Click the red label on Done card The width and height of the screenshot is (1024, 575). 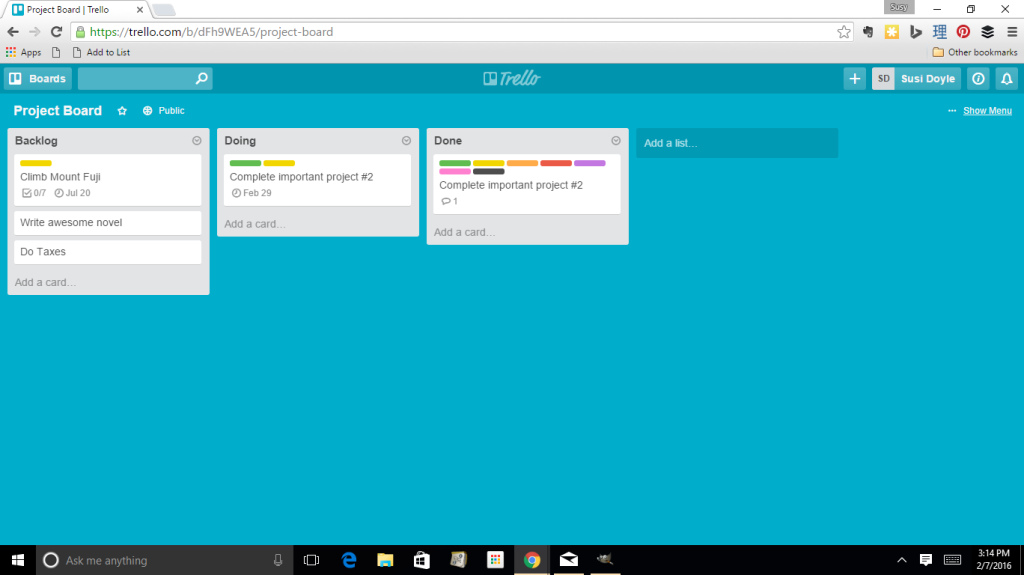pyautogui.click(x=556, y=163)
